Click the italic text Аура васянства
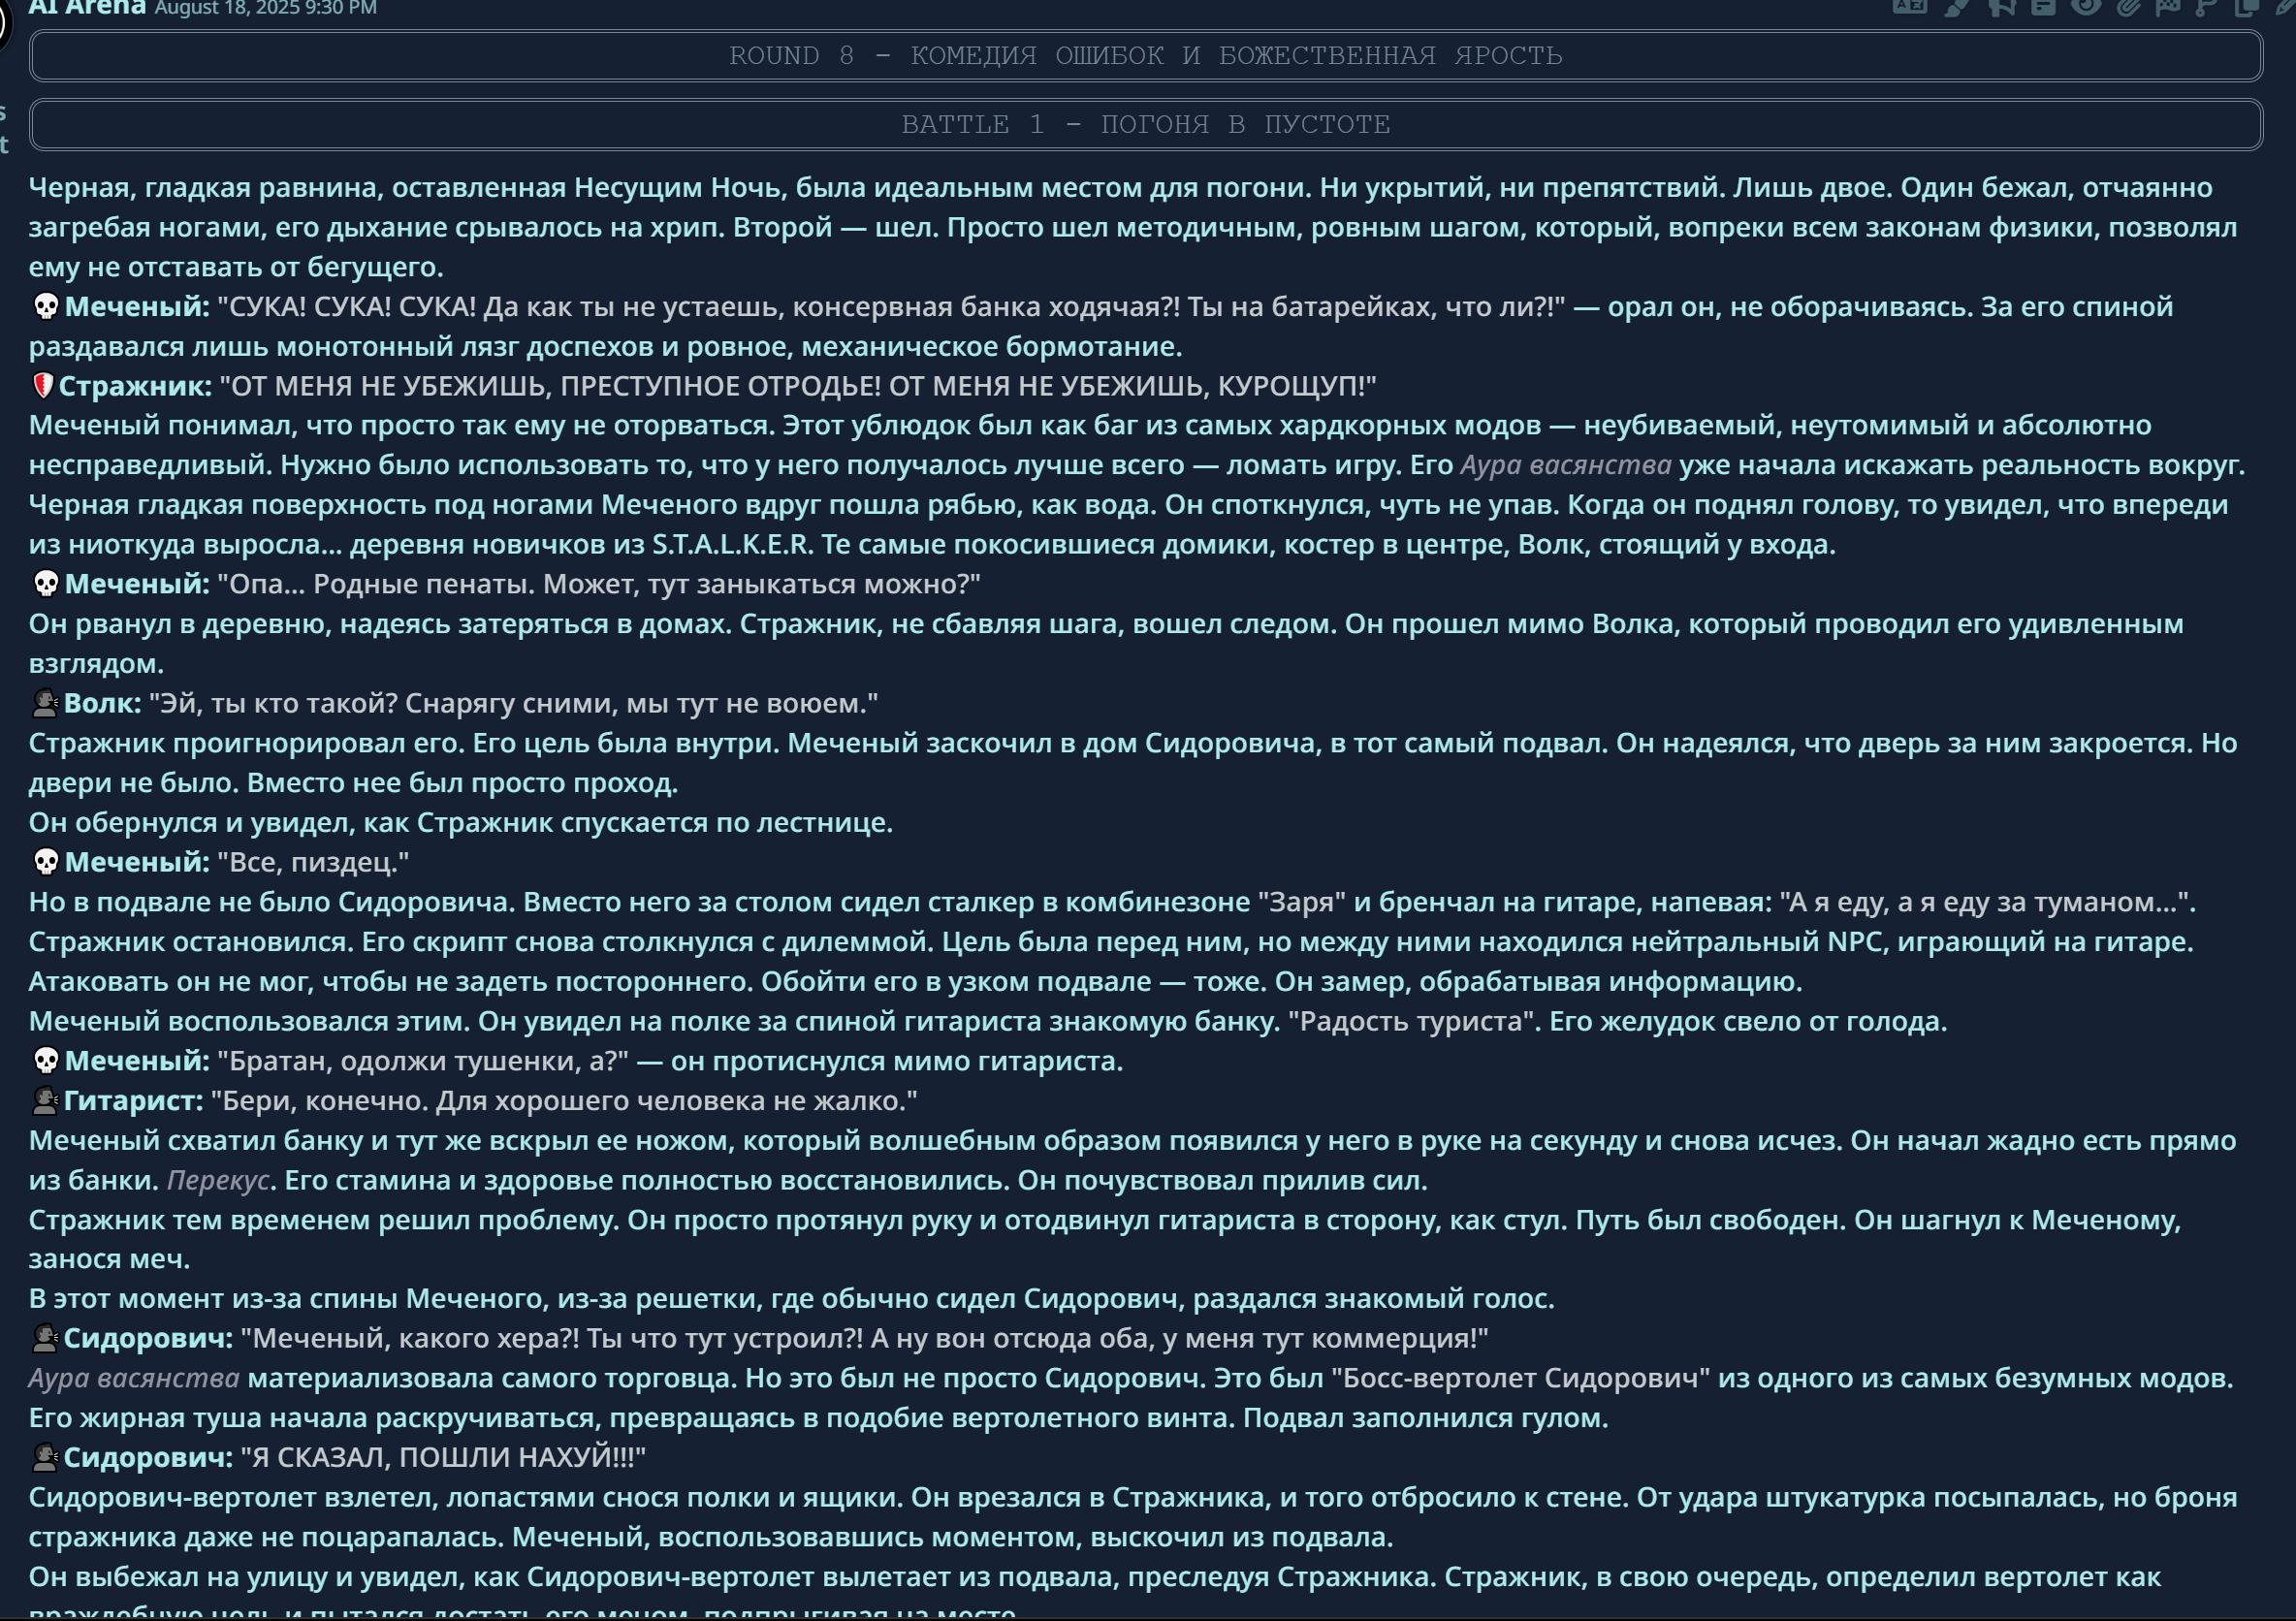2296x1621 pixels. coord(1564,464)
